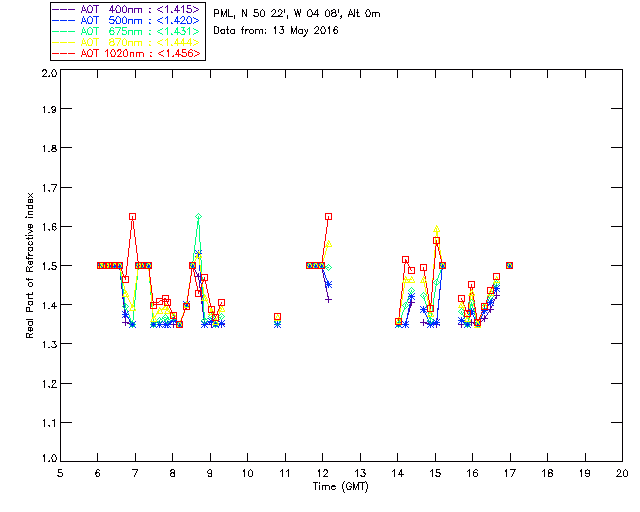Image resolution: width=640 pixels, height=512 pixels.
Task: Click the x-axis label 11
Action: 285,473
